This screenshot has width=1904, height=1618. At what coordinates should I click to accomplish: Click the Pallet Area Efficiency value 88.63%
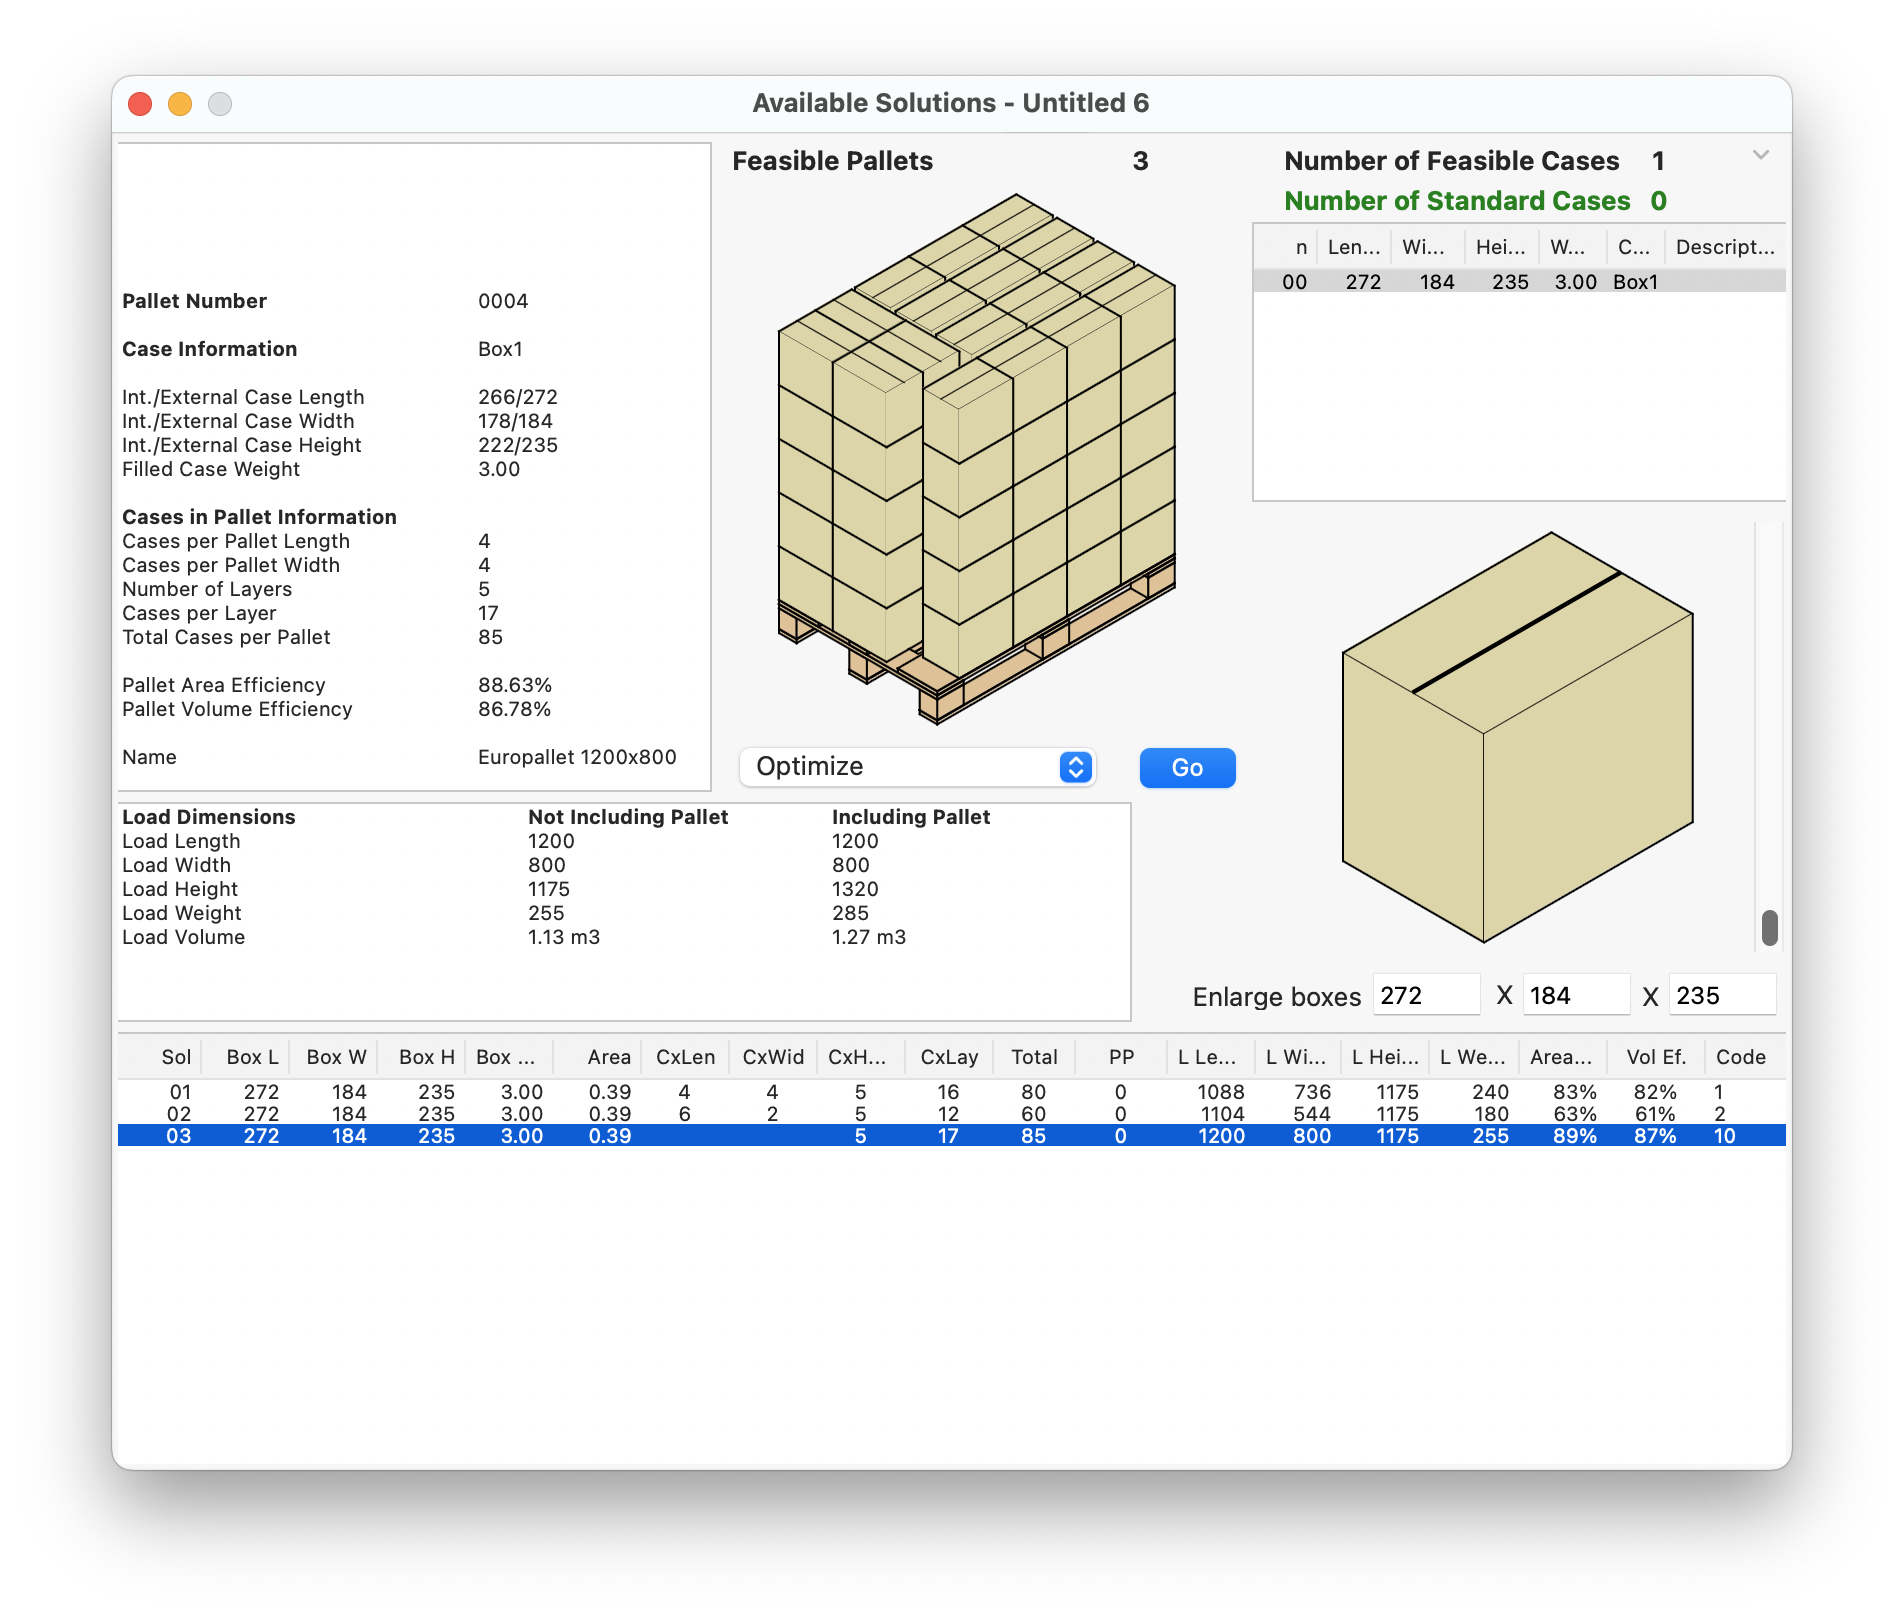click(514, 685)
